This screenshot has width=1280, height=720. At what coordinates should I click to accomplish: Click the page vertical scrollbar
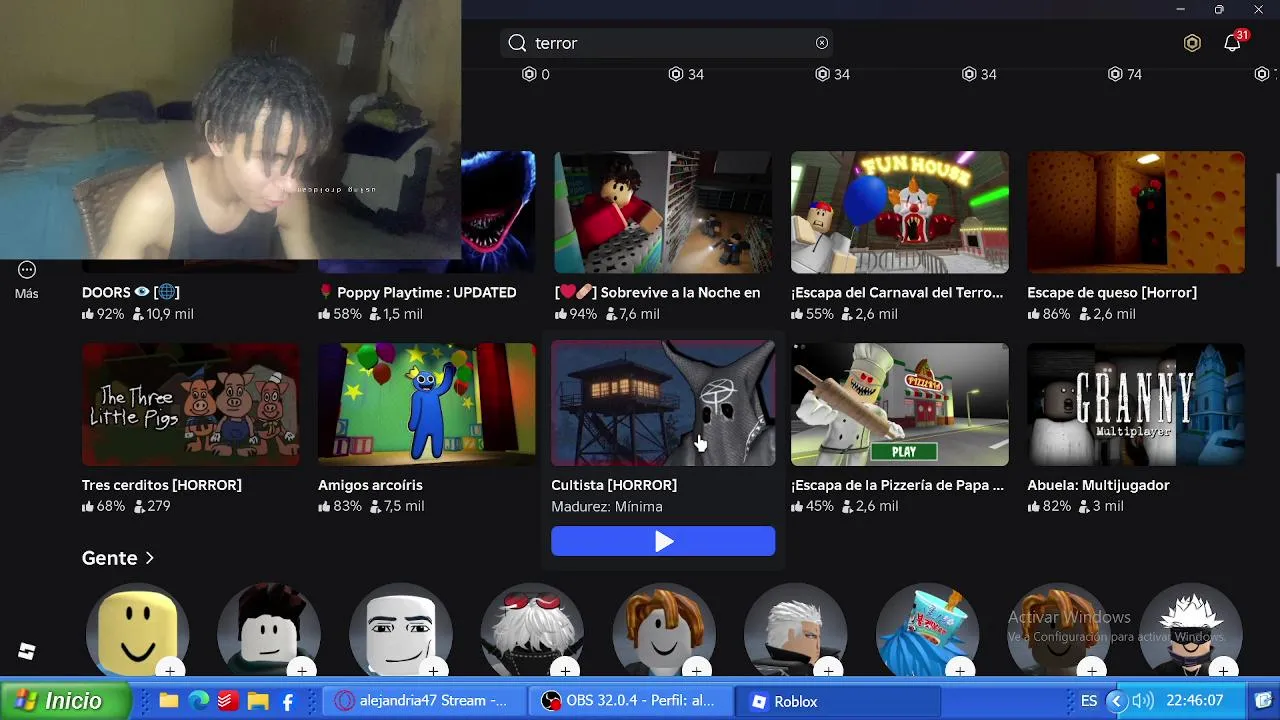[x=1276, y=220]
